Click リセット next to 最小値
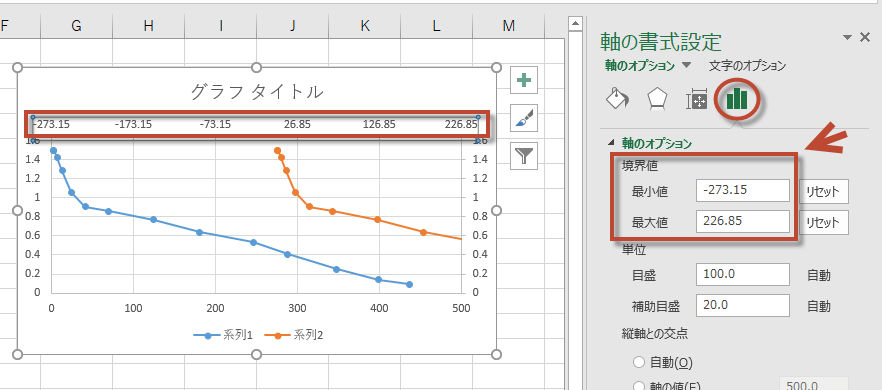This screenshot has height=390, width=882. click(x=824, y=192)
